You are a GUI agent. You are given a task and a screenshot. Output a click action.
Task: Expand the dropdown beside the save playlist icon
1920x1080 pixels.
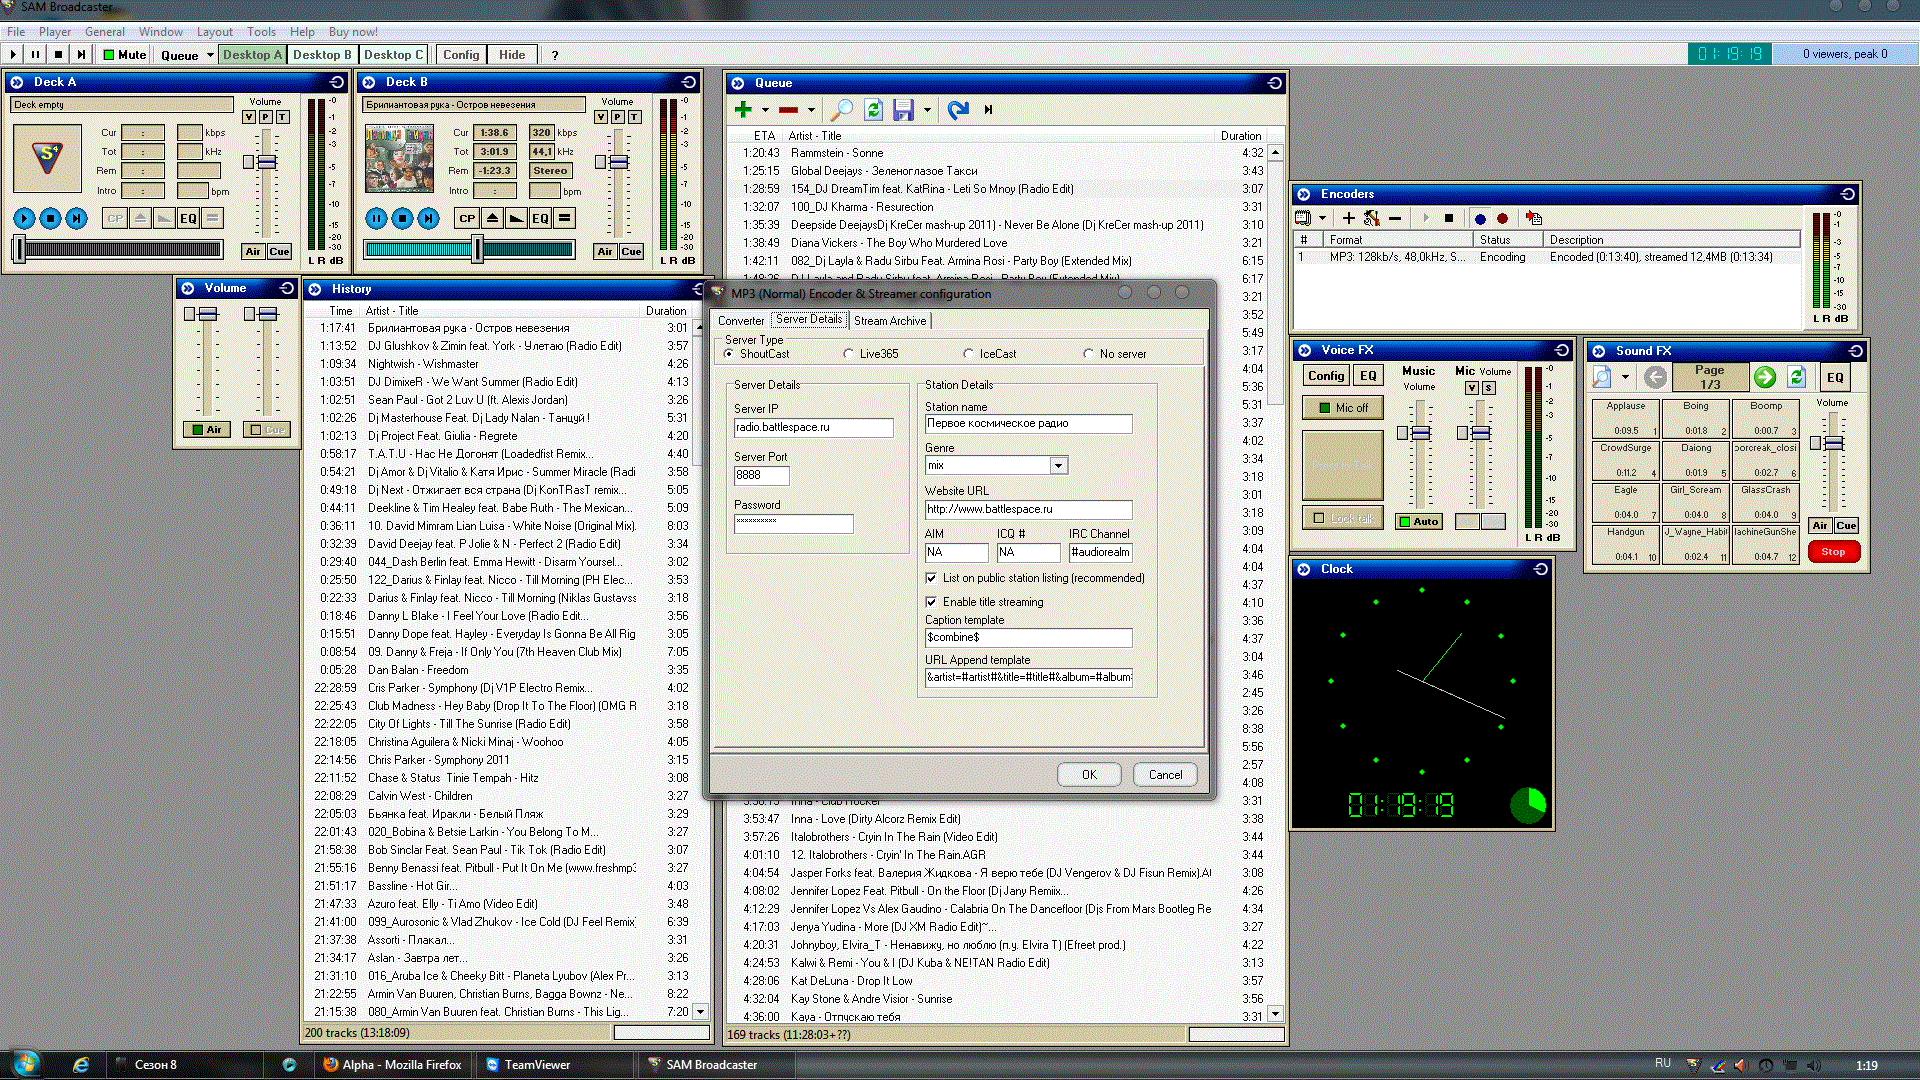click(928, 110)
